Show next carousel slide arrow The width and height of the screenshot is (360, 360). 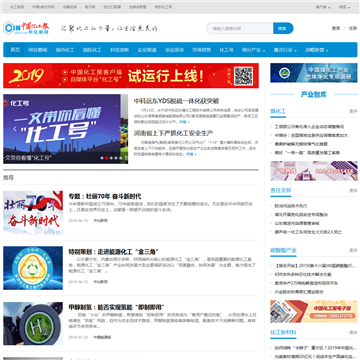pos(121,128)
